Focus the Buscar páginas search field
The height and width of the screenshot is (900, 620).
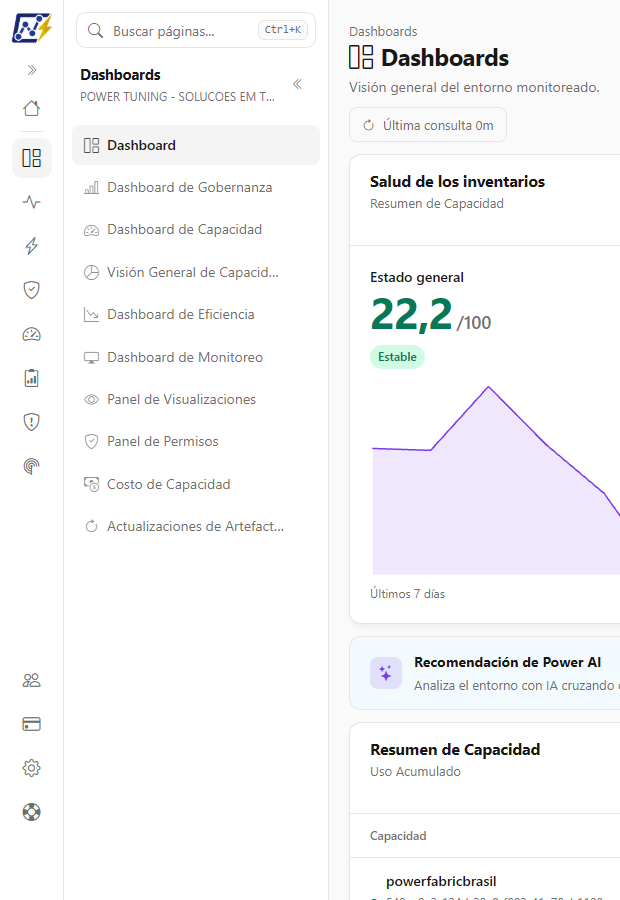[x=196, y=30]
